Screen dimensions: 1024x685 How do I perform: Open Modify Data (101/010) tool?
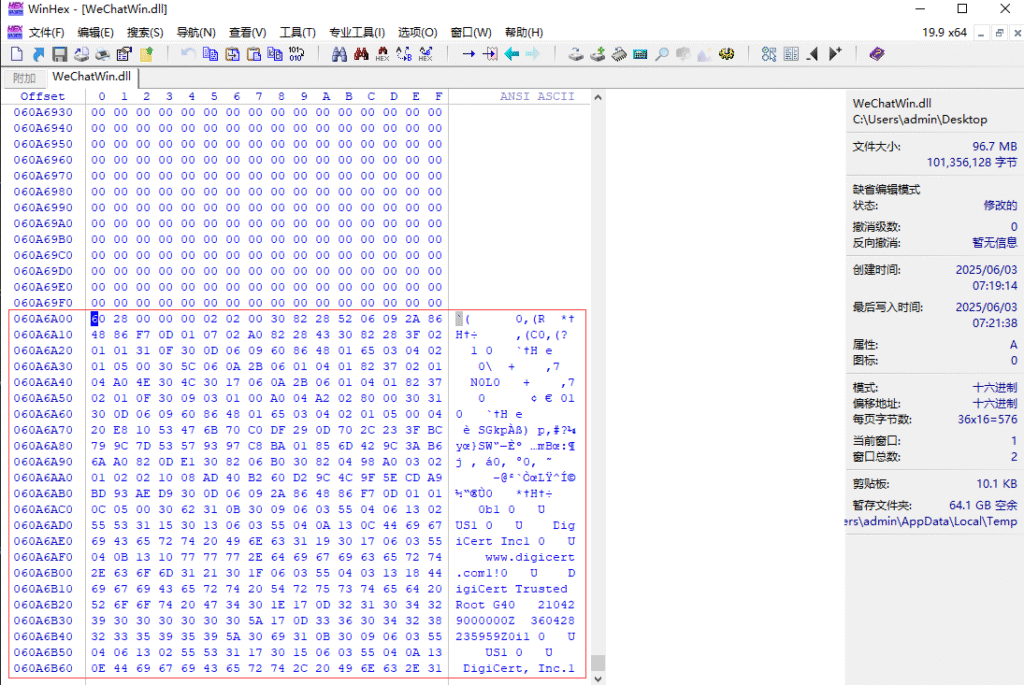[296, 54]
